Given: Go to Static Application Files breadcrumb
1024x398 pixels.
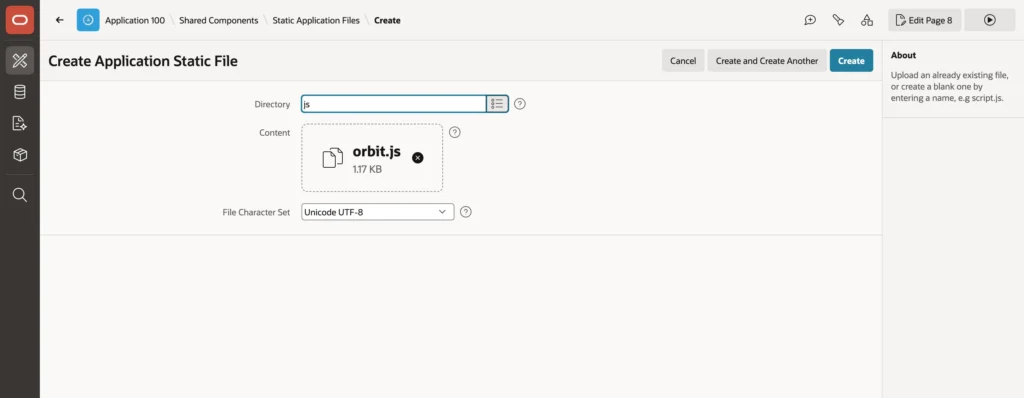Looking at the screenshot, I should point(316,20).
